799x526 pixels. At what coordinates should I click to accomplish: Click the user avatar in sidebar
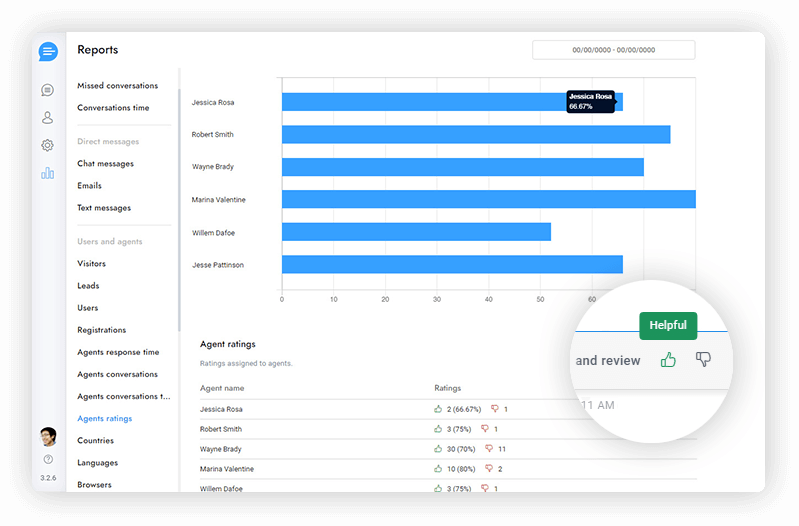click(x=48, y=436)
